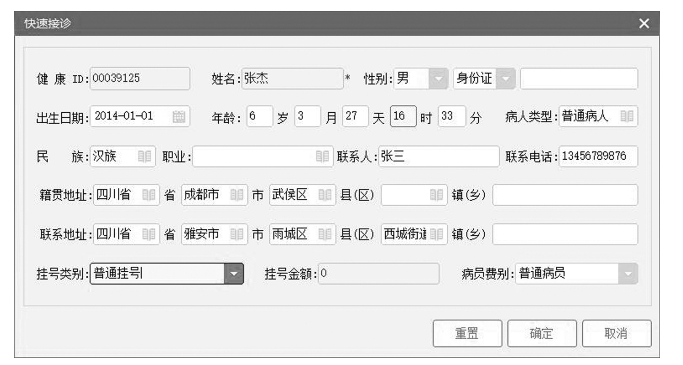Viewport: 683px width, 365px height.
Task: Focus empty 籍贯地址 detail address field
Action: [565, 195]
